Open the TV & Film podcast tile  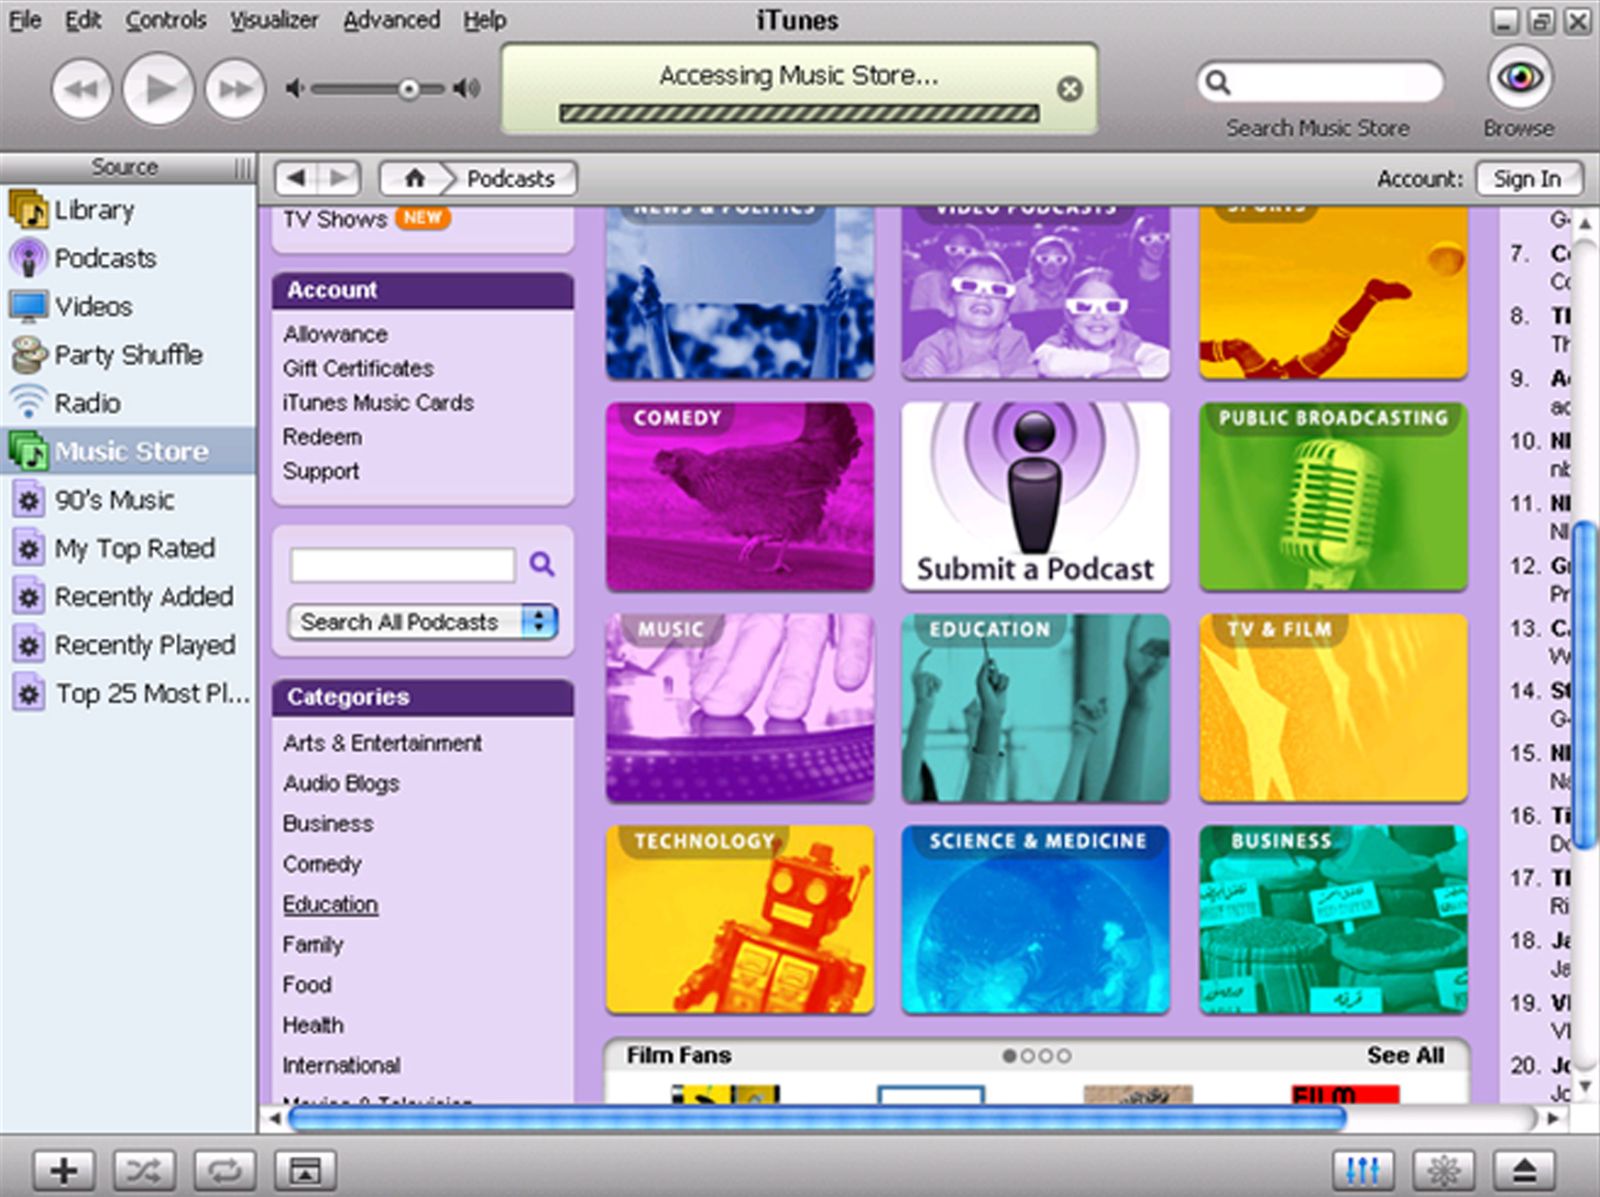[x=1333, y=708]
